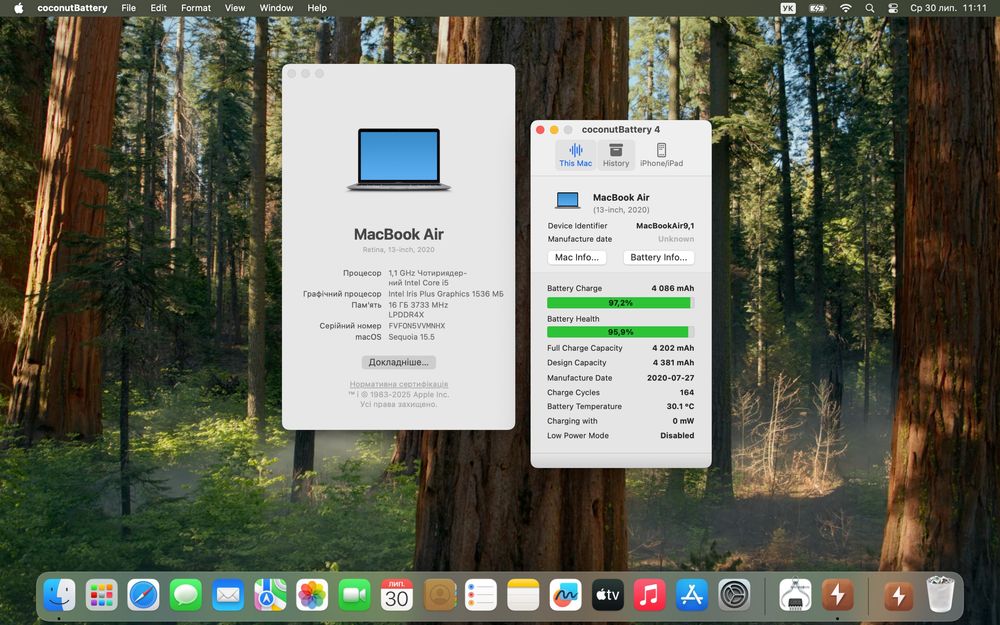This screenshot has width=1000, height=625.
Task: Open the Format menu
Action: [x=196, y=8]
